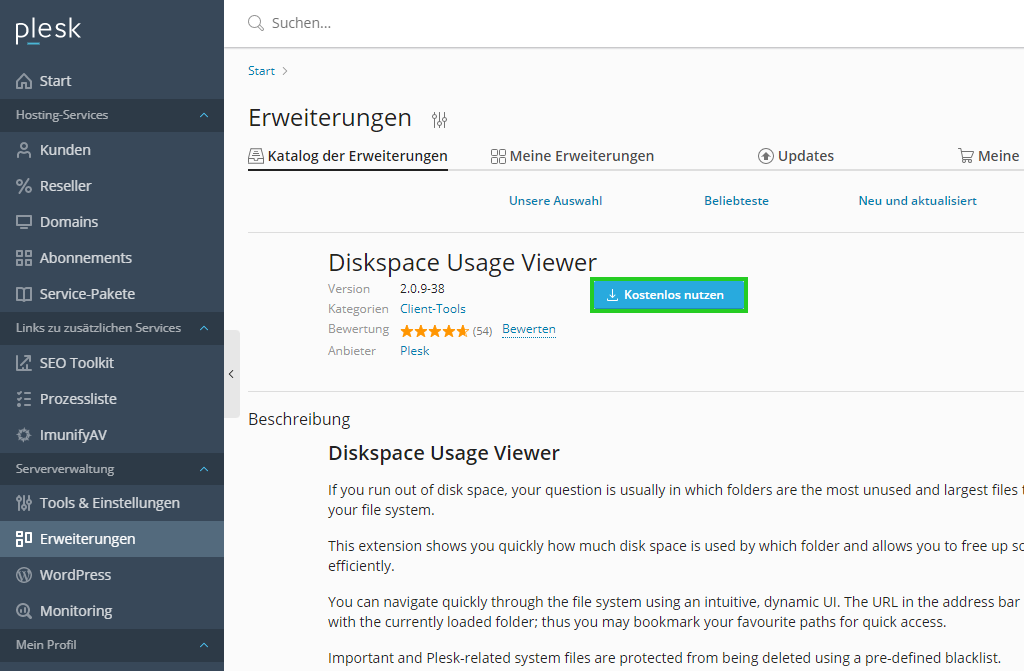Open Reseller percent icon
Viewport: 1024px width, 671px height.
pyautogui.click(x=24, y=186)
